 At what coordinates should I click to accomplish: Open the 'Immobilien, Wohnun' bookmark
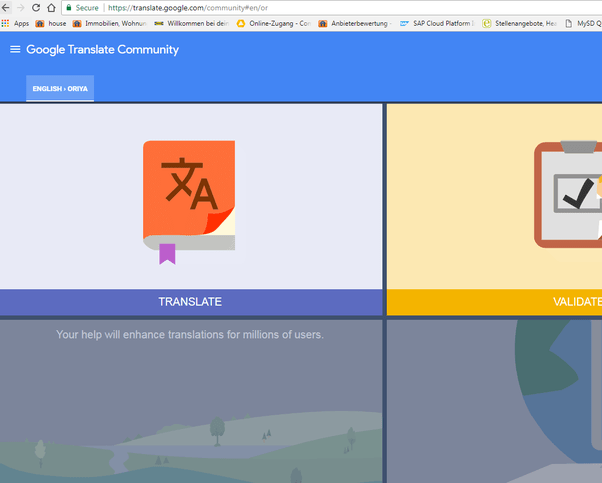pyautogui.click(x=109, y=23)
